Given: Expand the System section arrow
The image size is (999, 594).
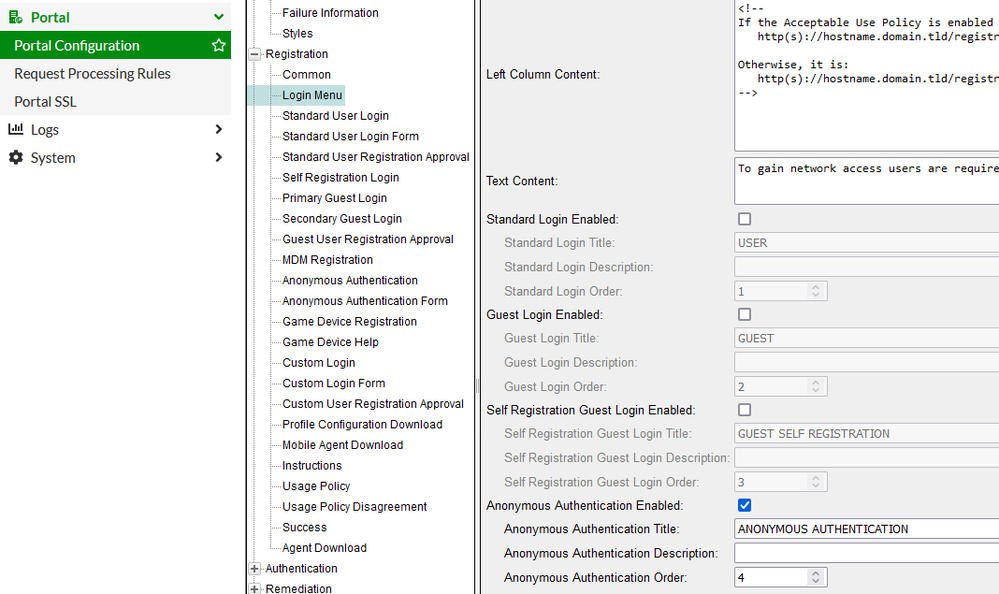Looking at the screenshot, I should (x=219, y=157).
